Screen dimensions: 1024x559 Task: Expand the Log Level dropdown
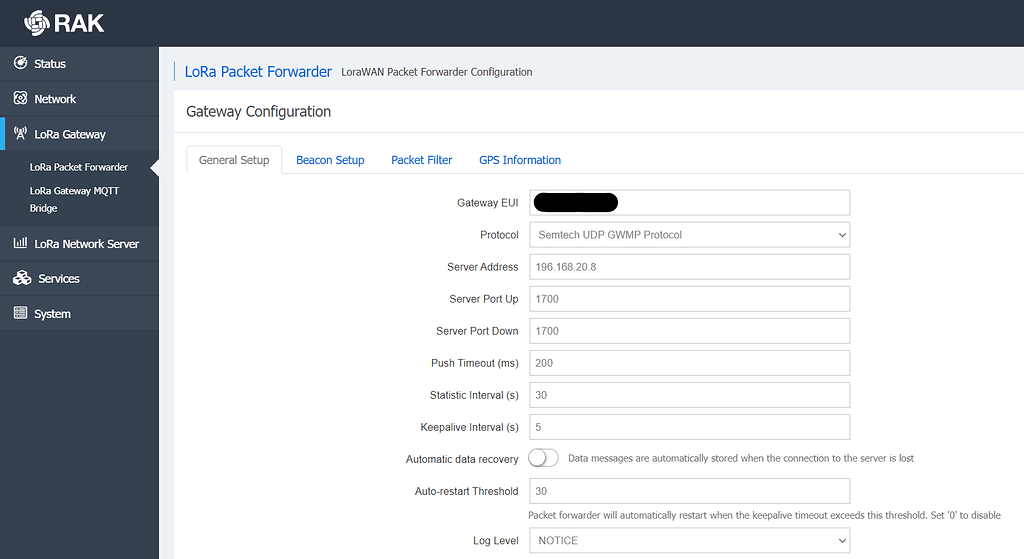point(689,540)
